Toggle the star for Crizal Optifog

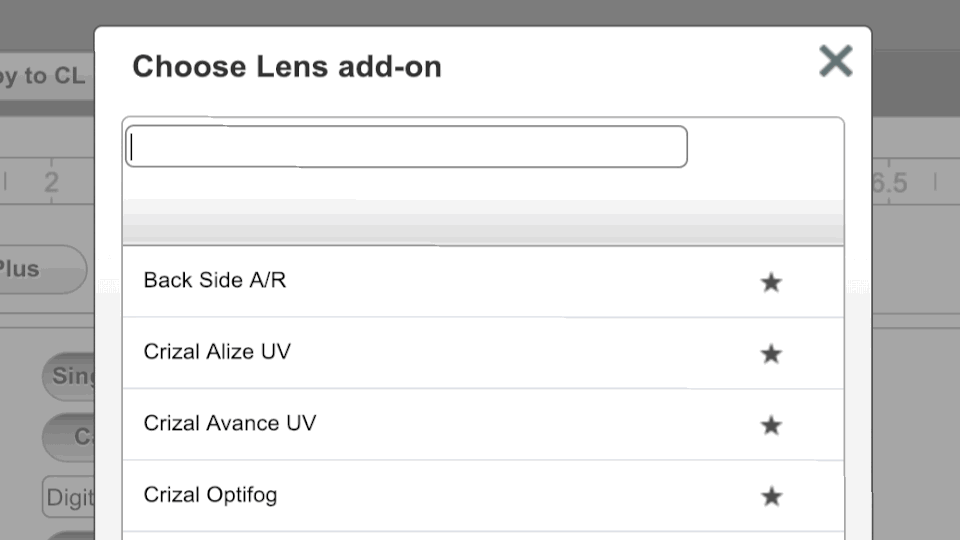[x=770, y=497]
